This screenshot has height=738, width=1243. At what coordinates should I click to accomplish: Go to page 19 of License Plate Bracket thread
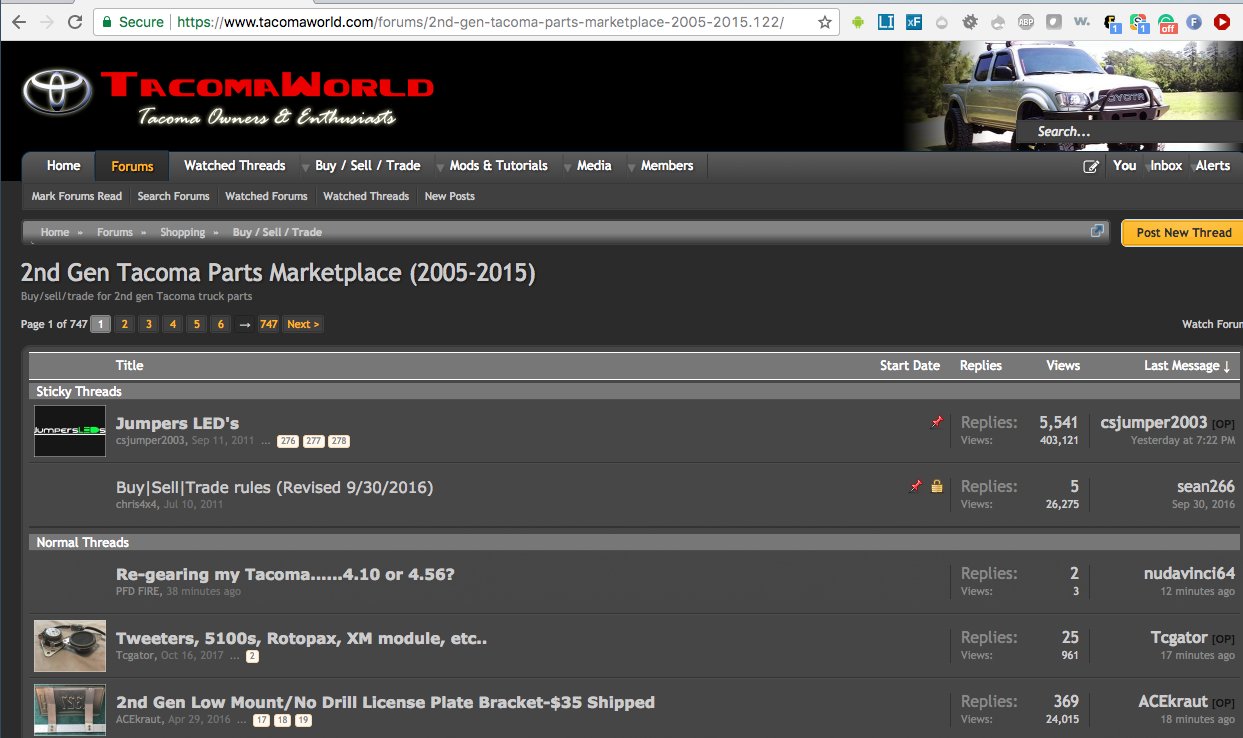click(x=303, y=720)
